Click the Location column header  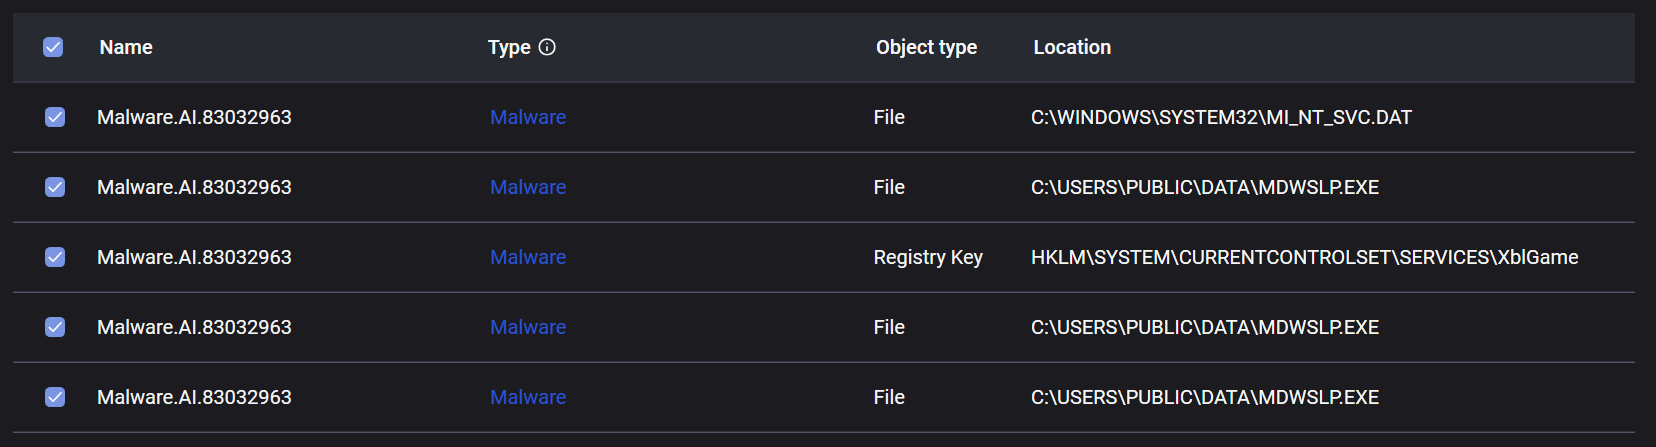point(1072,47)
